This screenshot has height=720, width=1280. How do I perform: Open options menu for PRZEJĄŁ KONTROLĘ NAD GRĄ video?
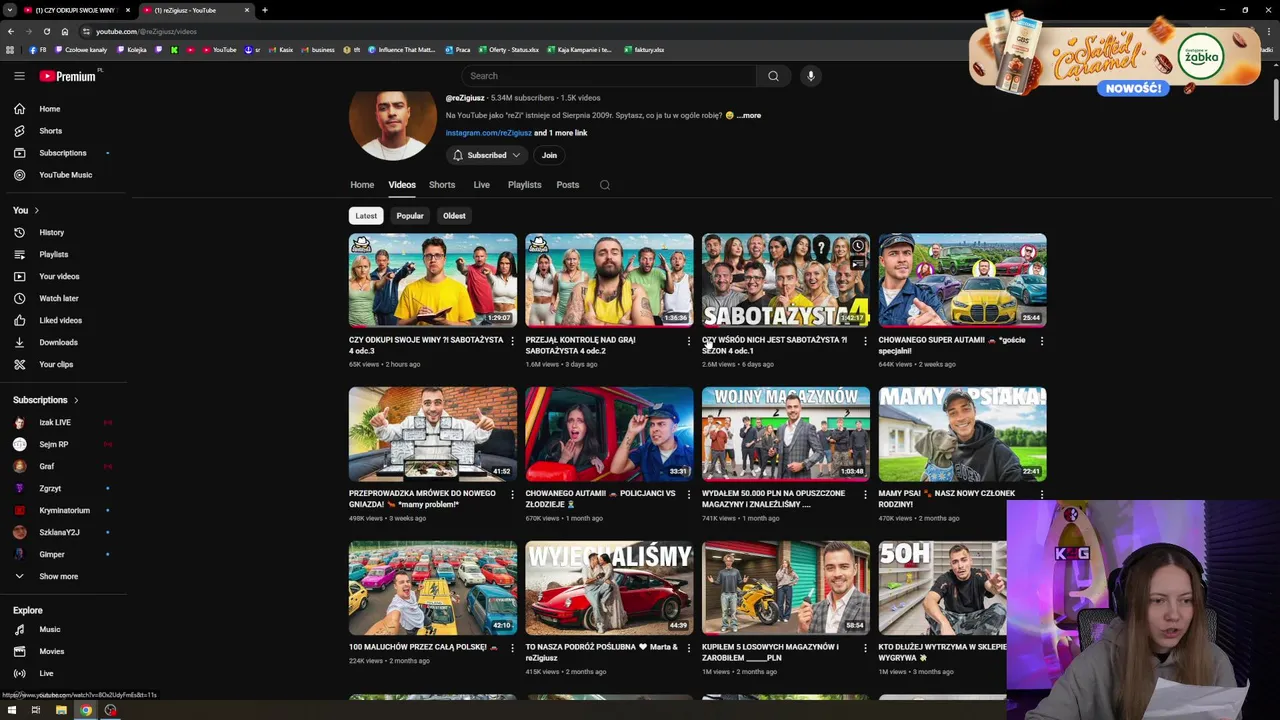click(689, 341)
